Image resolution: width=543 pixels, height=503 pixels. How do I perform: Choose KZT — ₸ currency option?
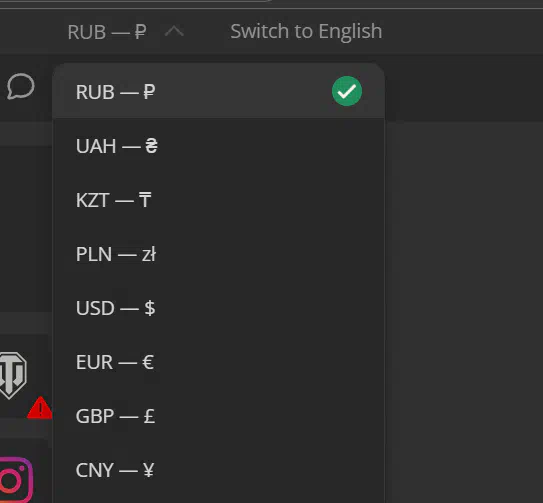tap(219, 200)
